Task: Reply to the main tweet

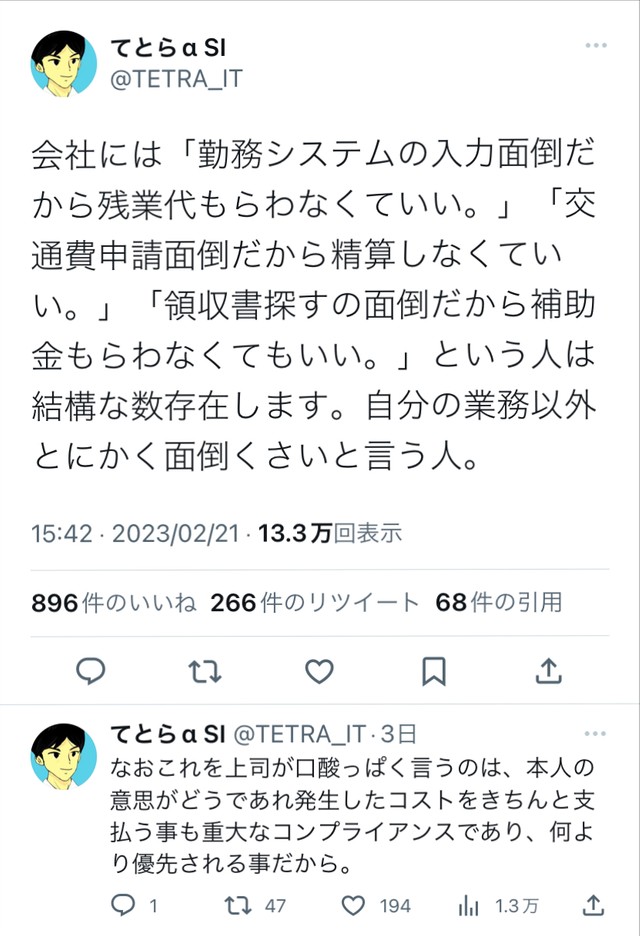Action: (x=91, y=672)
